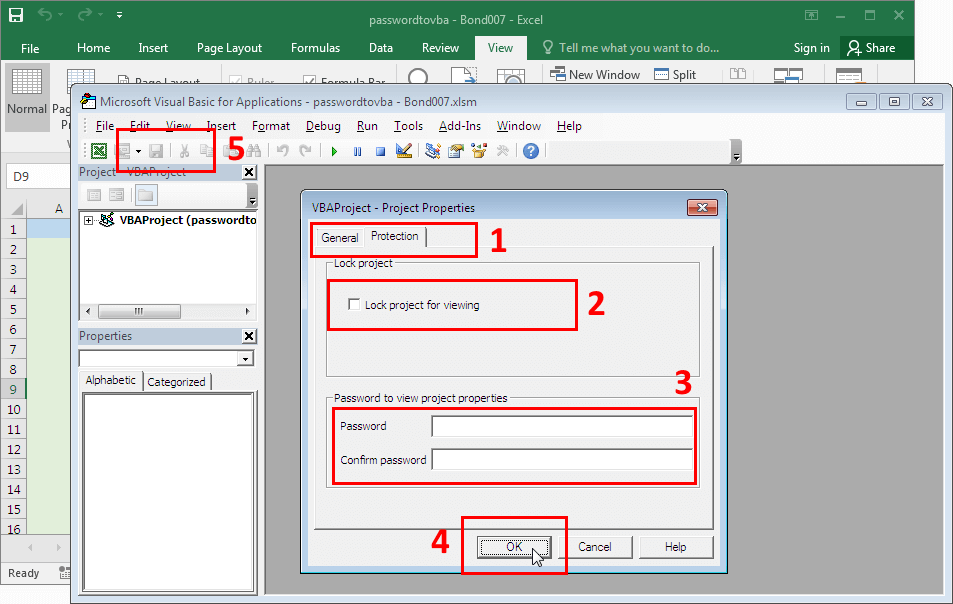Enable Lock project for viewing checkbox
Viewport: 953px width, 604px height.
[354, 305]
